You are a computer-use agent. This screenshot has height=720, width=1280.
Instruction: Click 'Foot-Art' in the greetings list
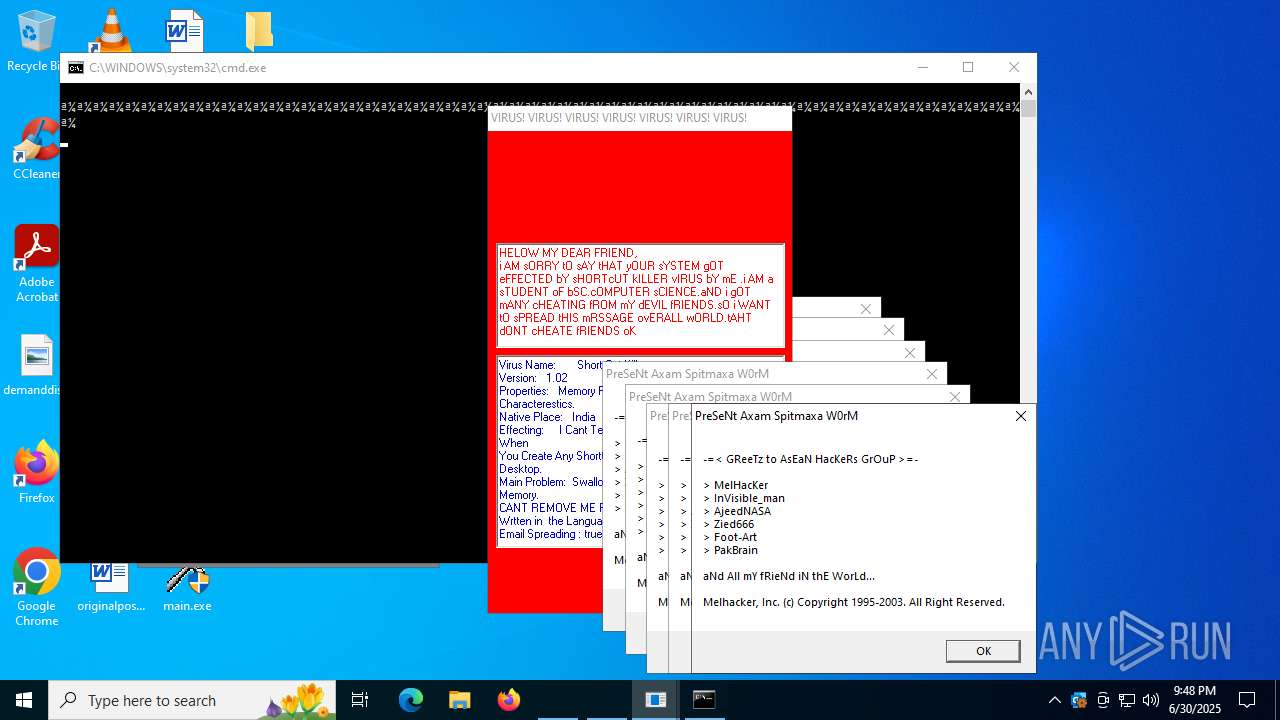click(x=735, y=537)
